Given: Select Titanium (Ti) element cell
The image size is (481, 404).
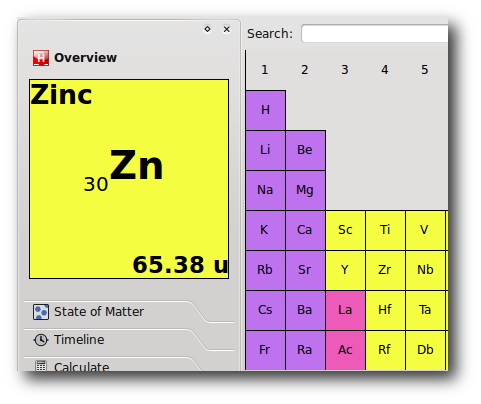Looking at the screenshot, I should coord(385,230).
